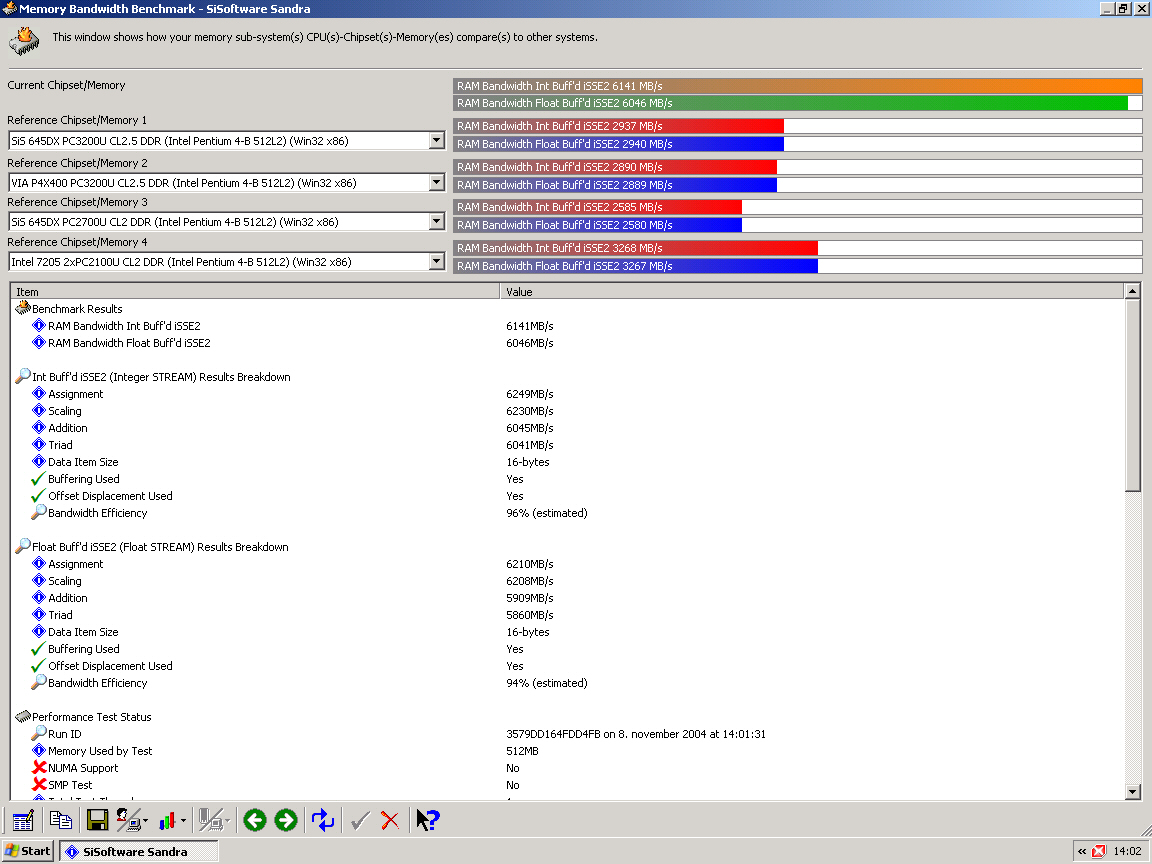The height and width of the screenshot is (864, 1152).
Task: Go forward with the green right arrow
Action: pos(286,820)
